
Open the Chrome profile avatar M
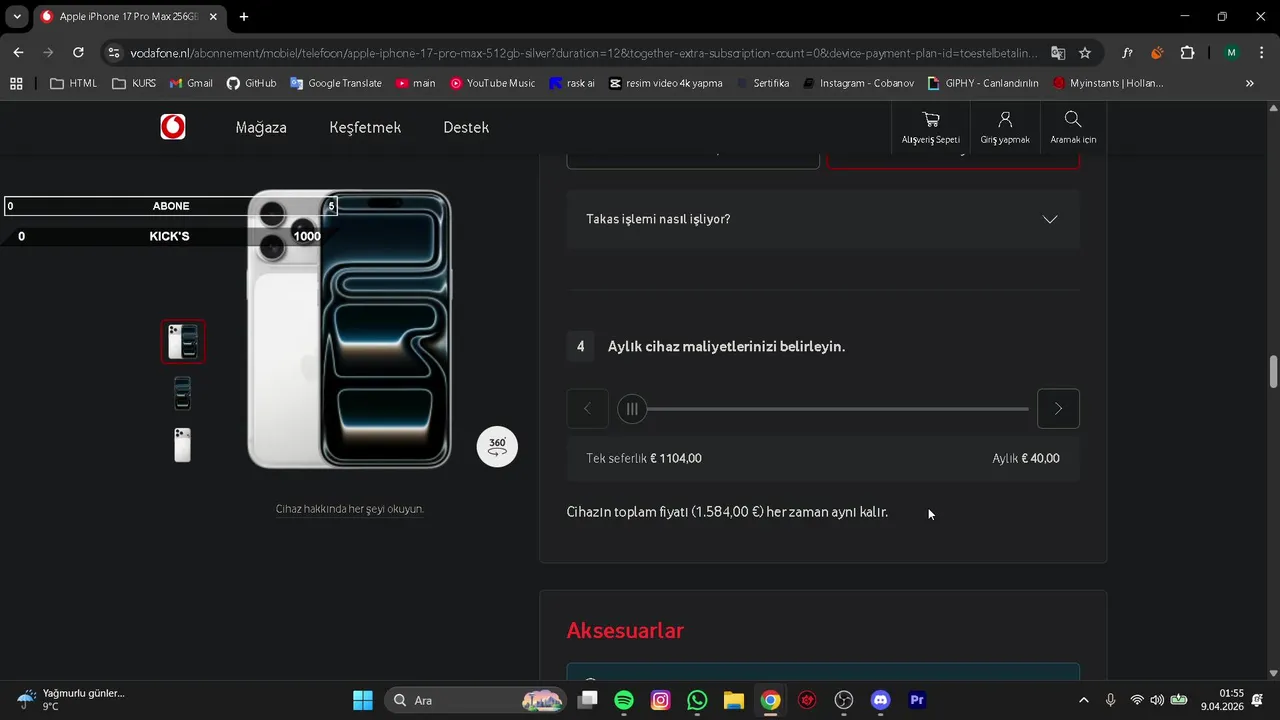pyautogui.click(x=1231, y=52)
